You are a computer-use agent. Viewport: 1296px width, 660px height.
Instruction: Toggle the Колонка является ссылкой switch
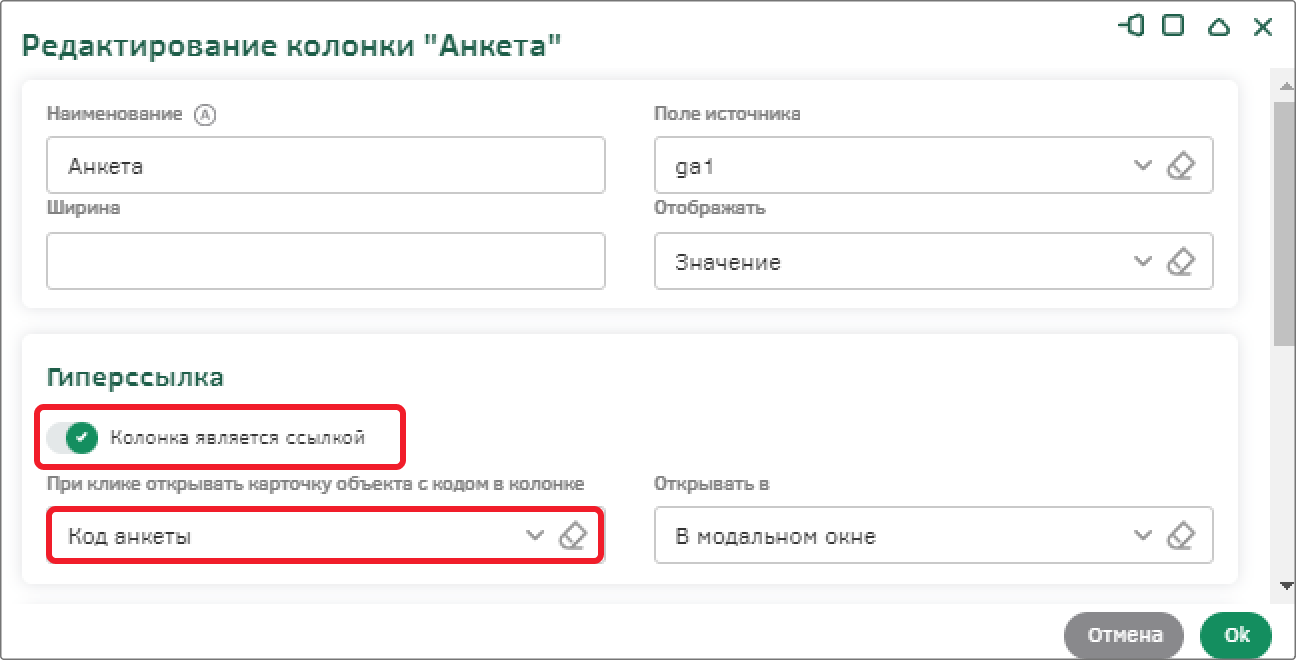click(72, 437)
